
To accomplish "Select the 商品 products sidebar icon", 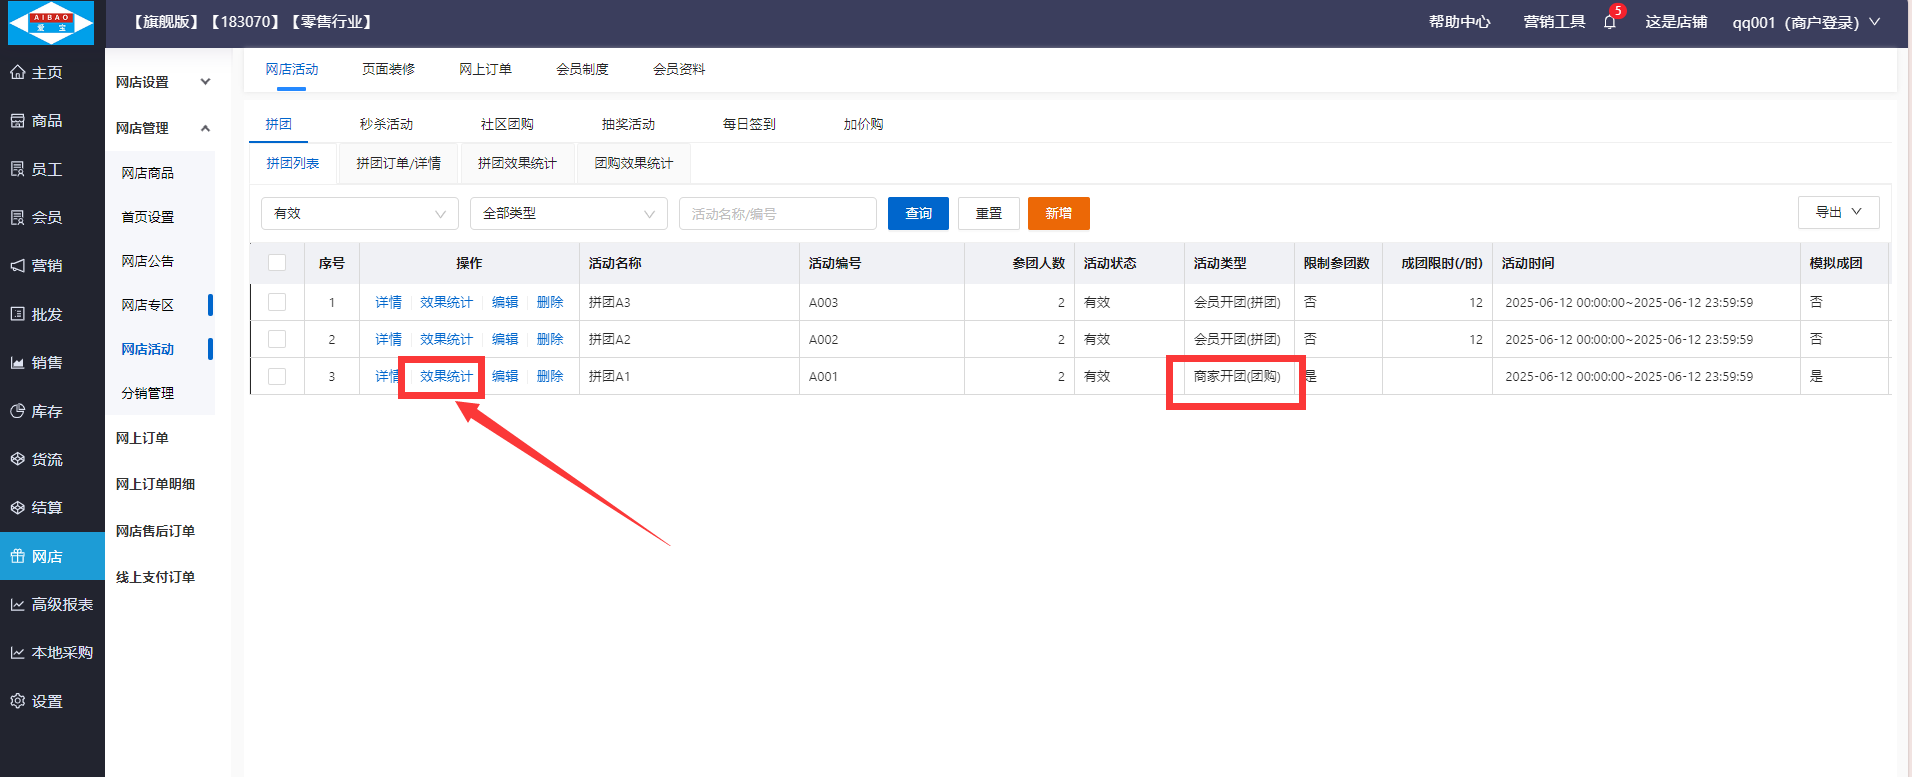I will 18,121.
